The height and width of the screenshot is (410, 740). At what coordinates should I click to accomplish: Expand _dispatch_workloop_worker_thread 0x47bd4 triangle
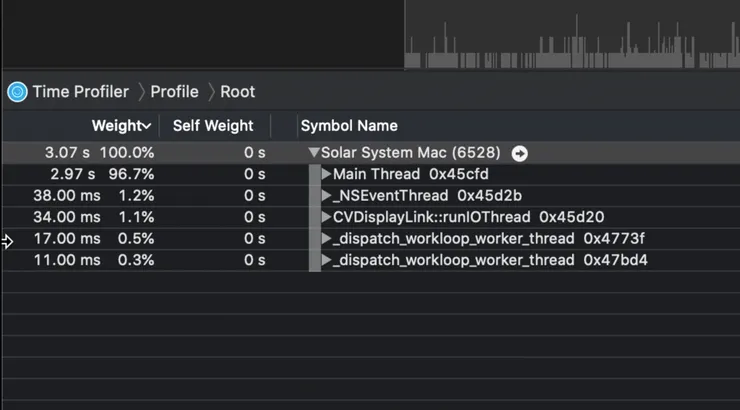coord(326,260)
